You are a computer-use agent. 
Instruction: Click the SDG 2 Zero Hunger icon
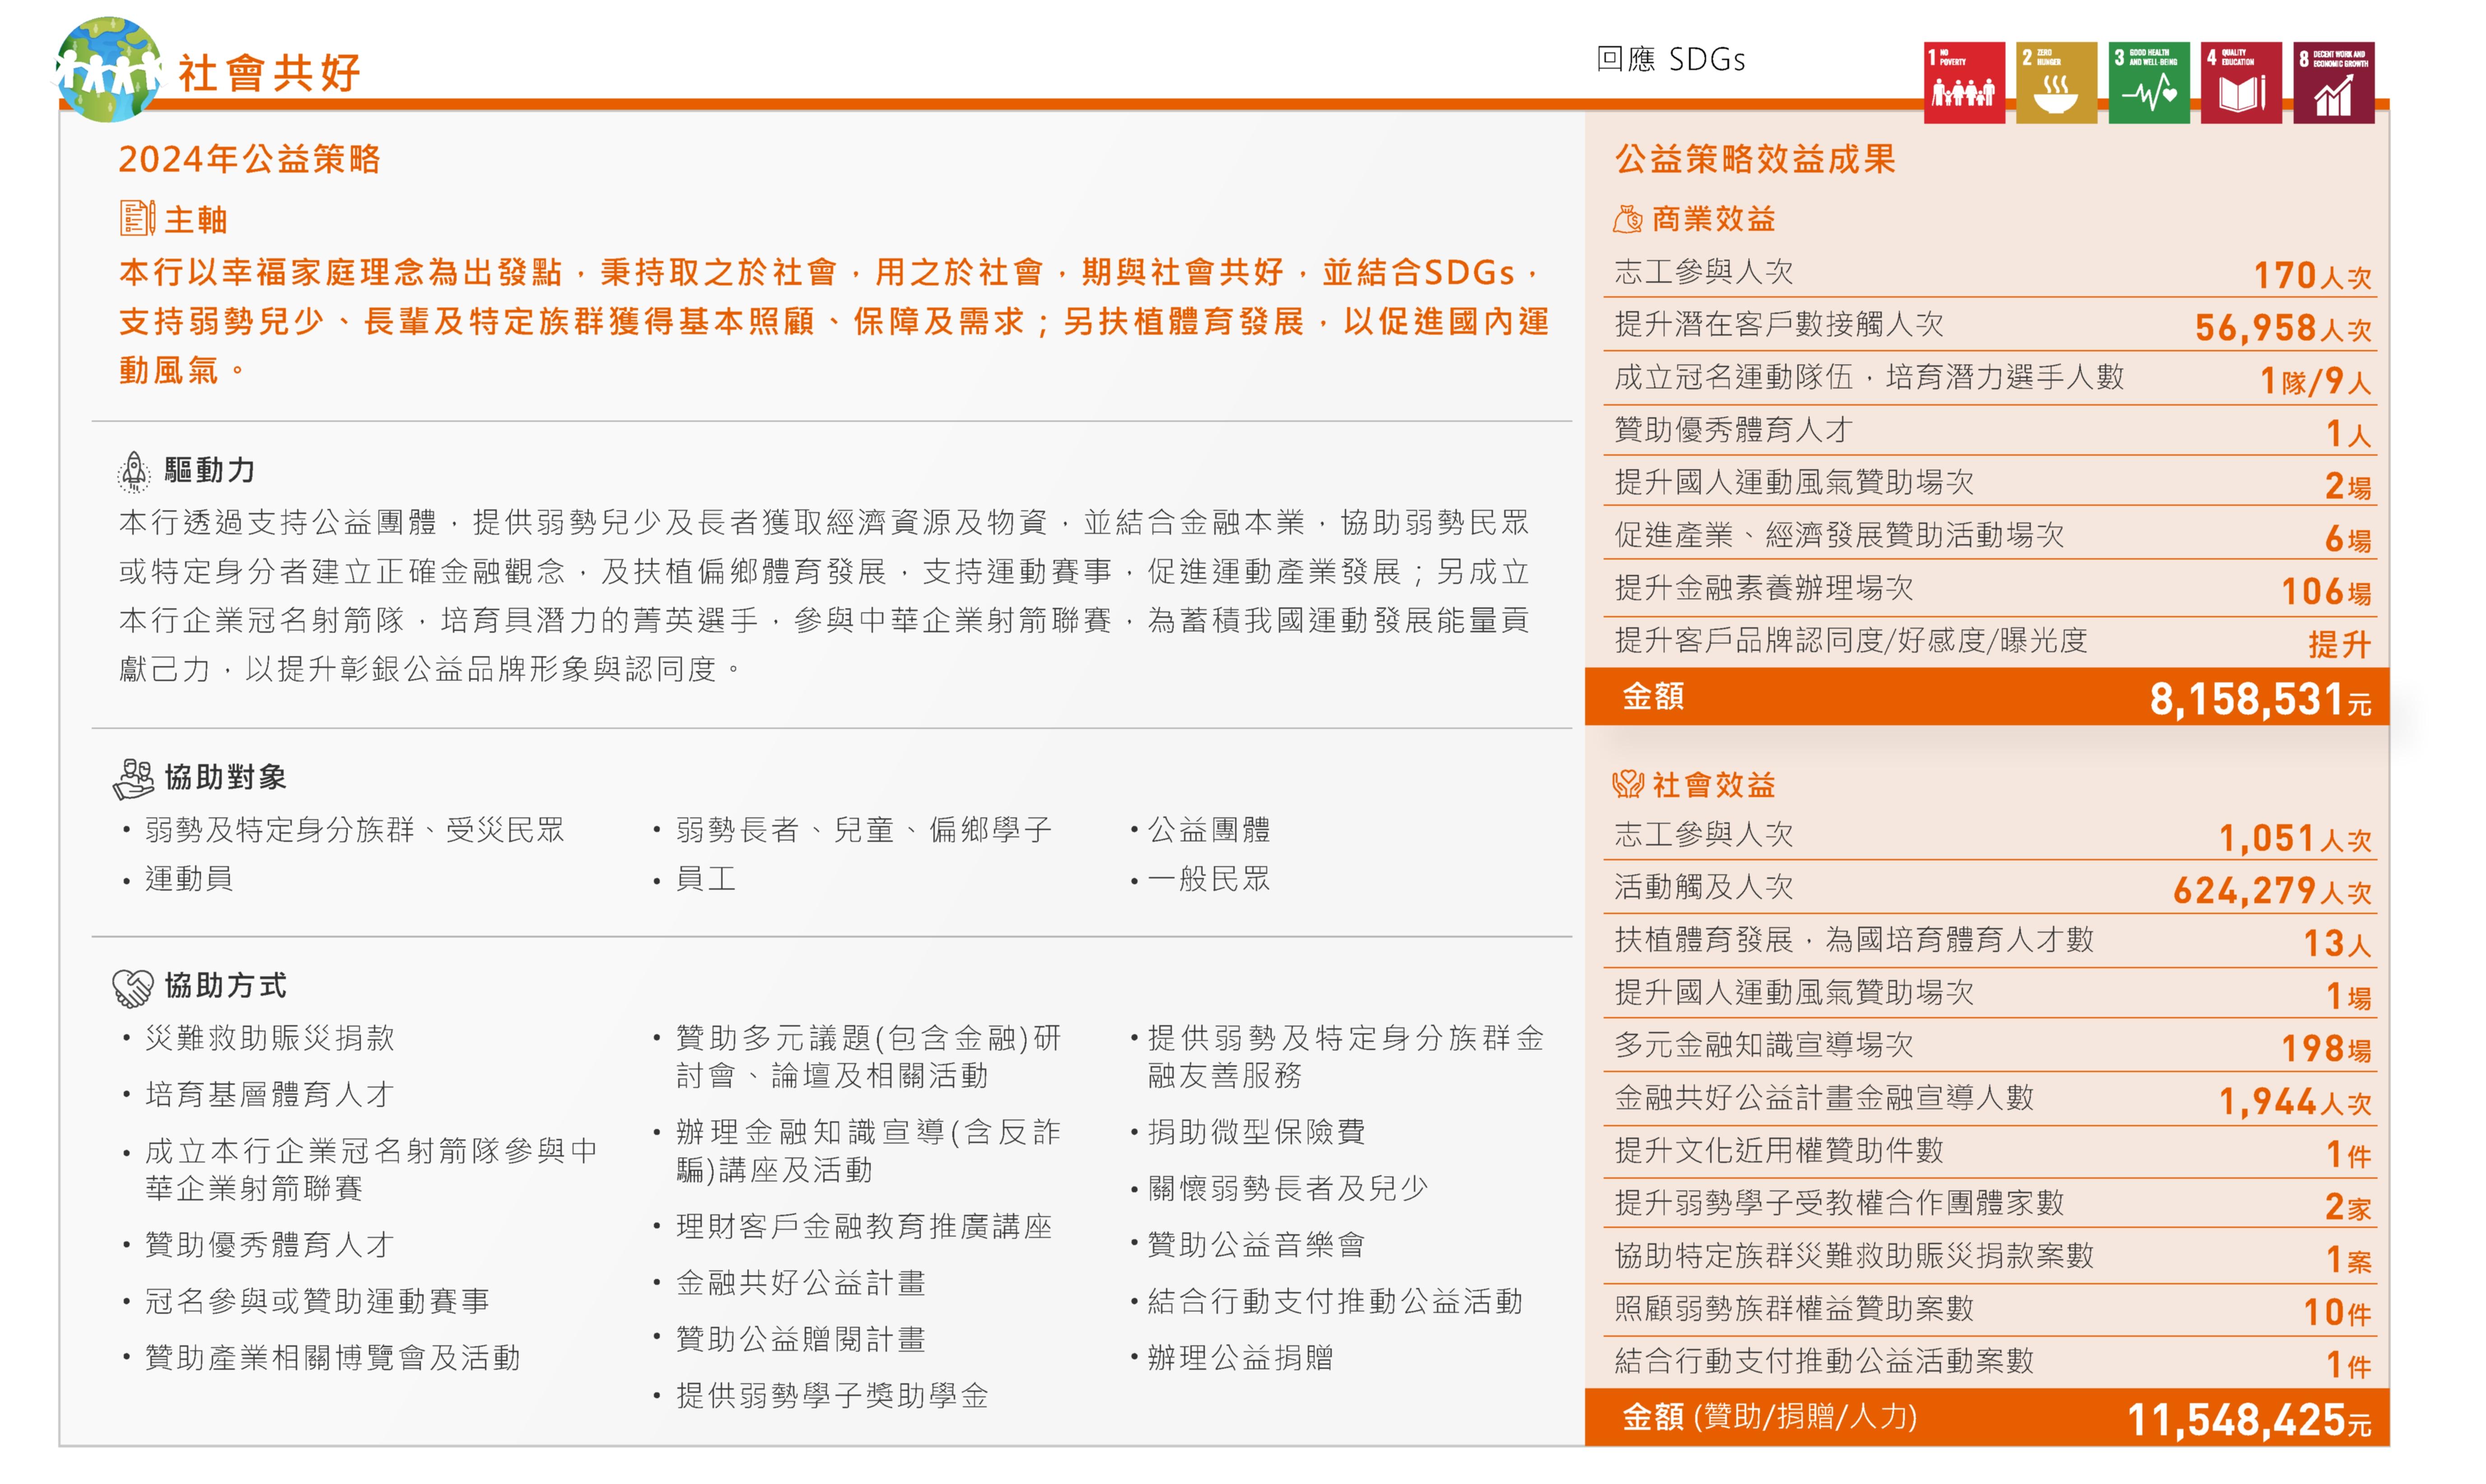[2055, 82]
